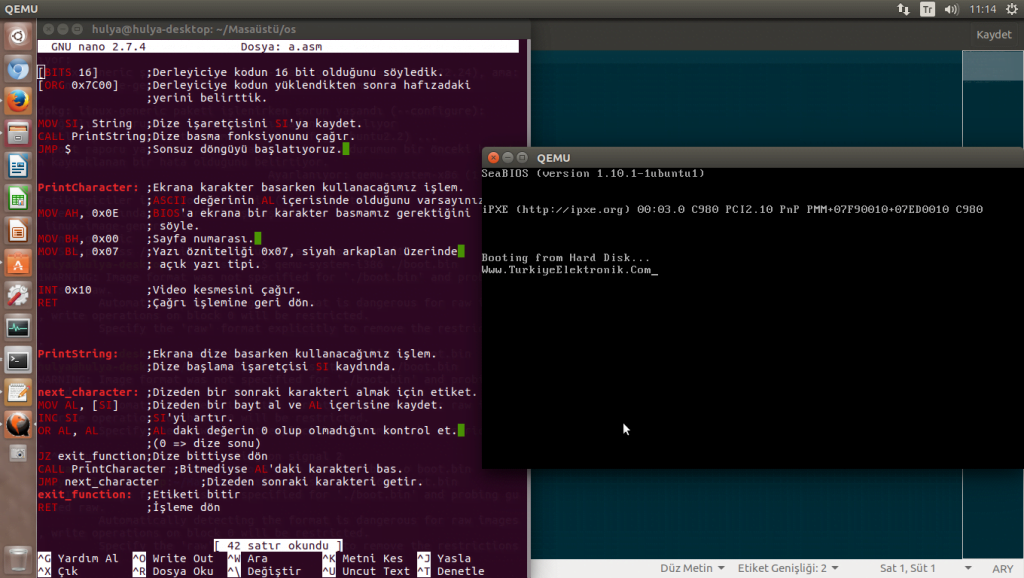Screen dimensions: 1024x578
Task: Click the ^X Çık exit shortcut
Action: point(57,571)
